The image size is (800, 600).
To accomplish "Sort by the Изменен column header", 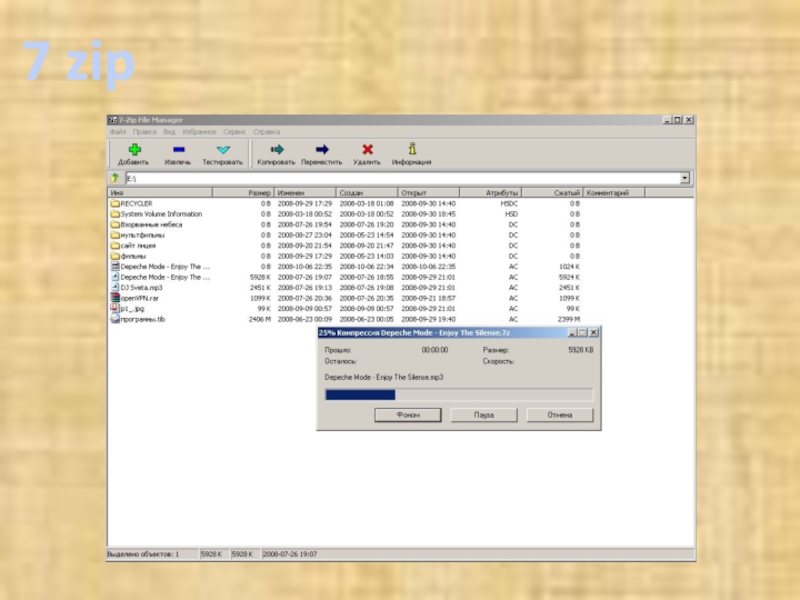I will [305, 193].
